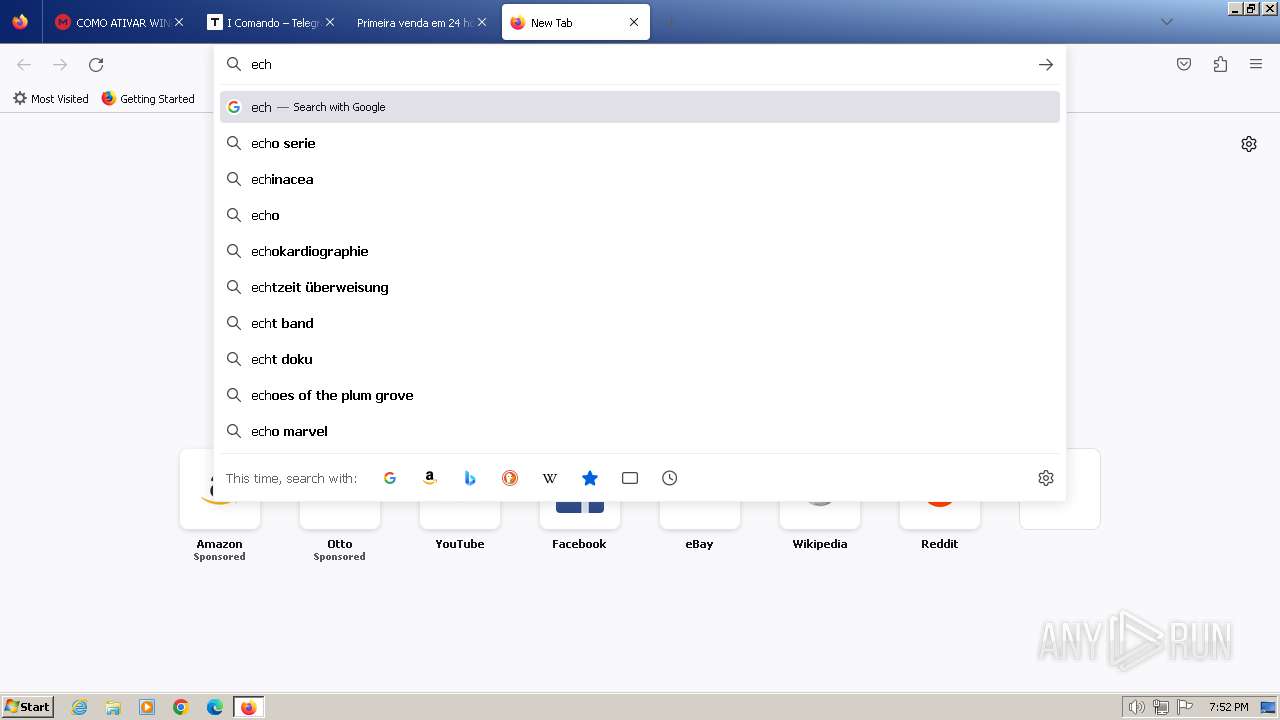Search this time with Amazon icon

tap(430, 478)
